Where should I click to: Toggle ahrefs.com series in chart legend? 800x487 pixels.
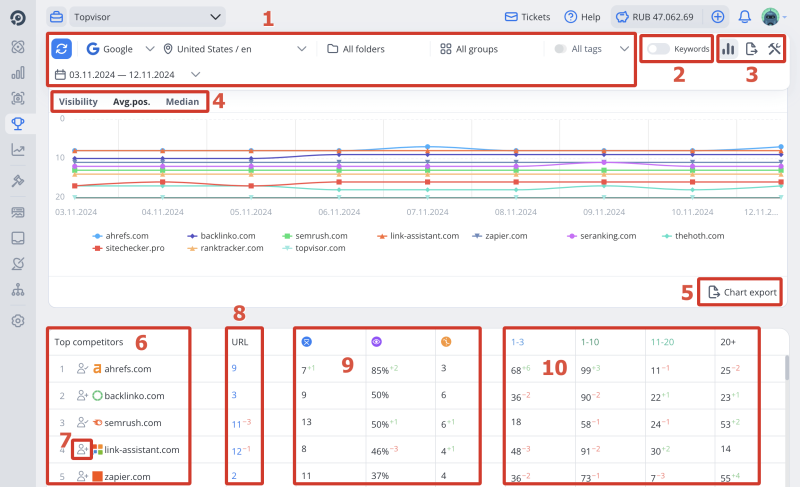pos(120,236)
